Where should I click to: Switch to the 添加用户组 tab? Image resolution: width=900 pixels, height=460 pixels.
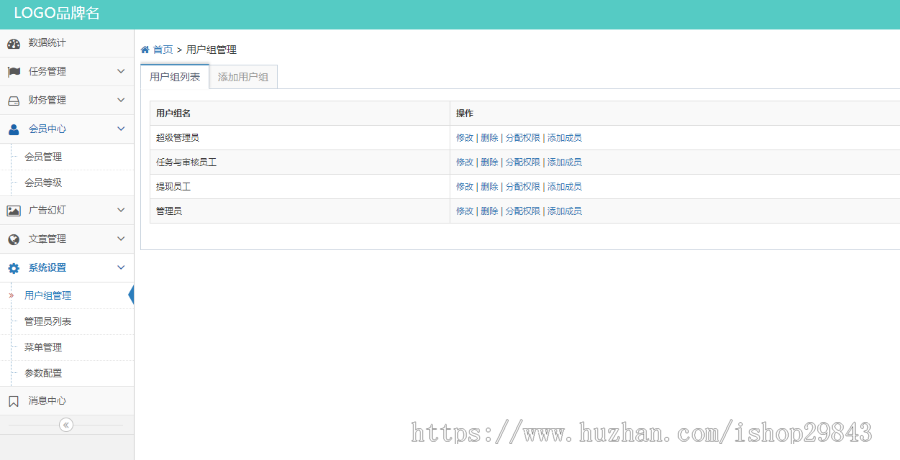[243, 77]
